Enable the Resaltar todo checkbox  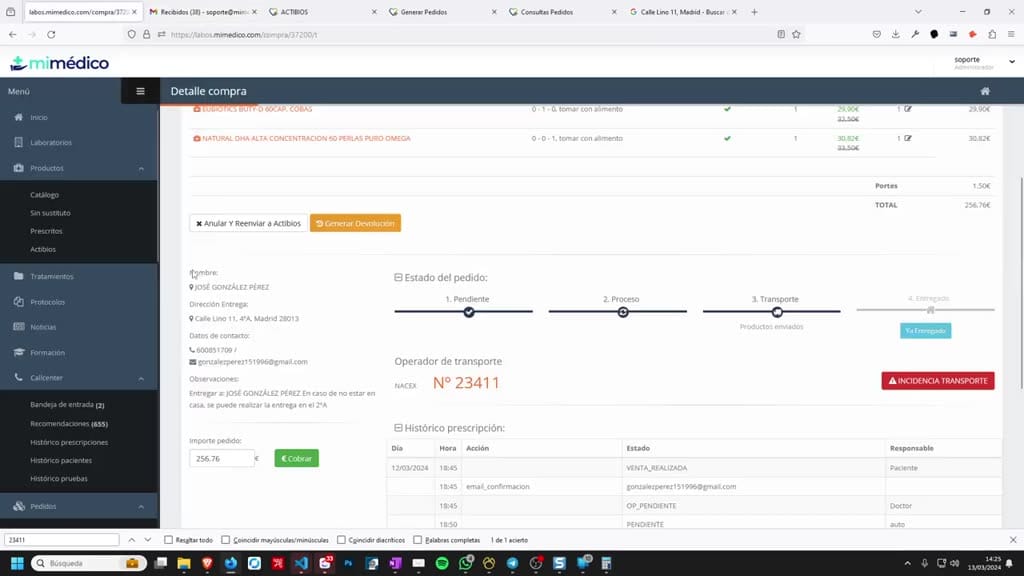pos(168,540)
